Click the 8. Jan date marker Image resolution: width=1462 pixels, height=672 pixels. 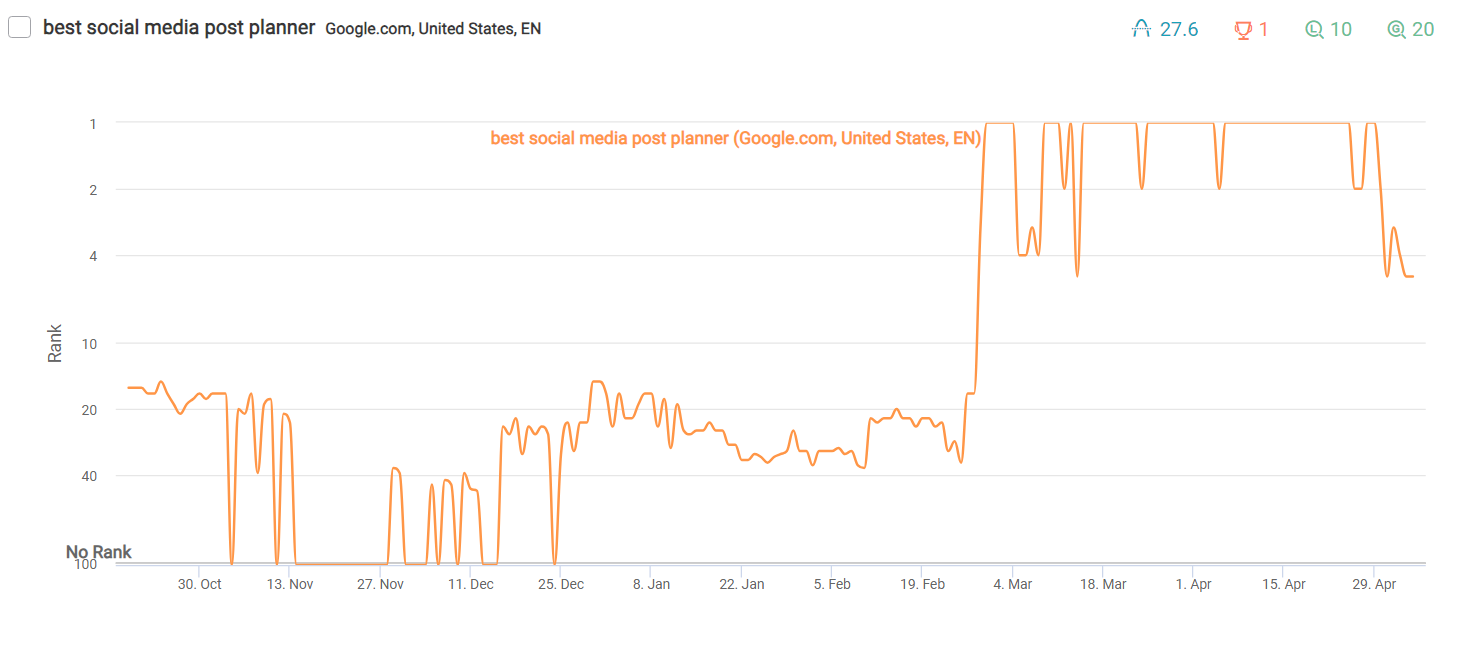coord(652,584)
